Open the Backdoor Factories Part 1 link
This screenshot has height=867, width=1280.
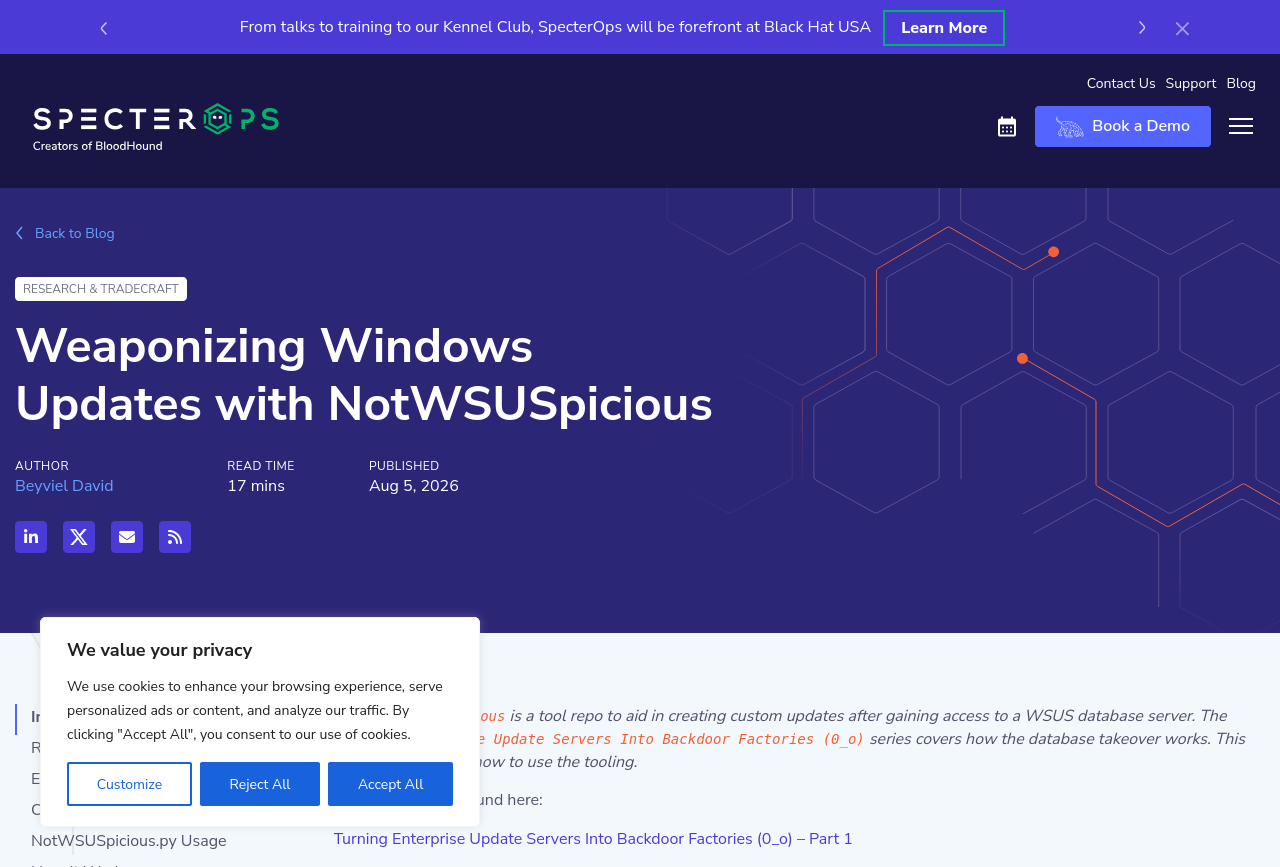[593, 839]
